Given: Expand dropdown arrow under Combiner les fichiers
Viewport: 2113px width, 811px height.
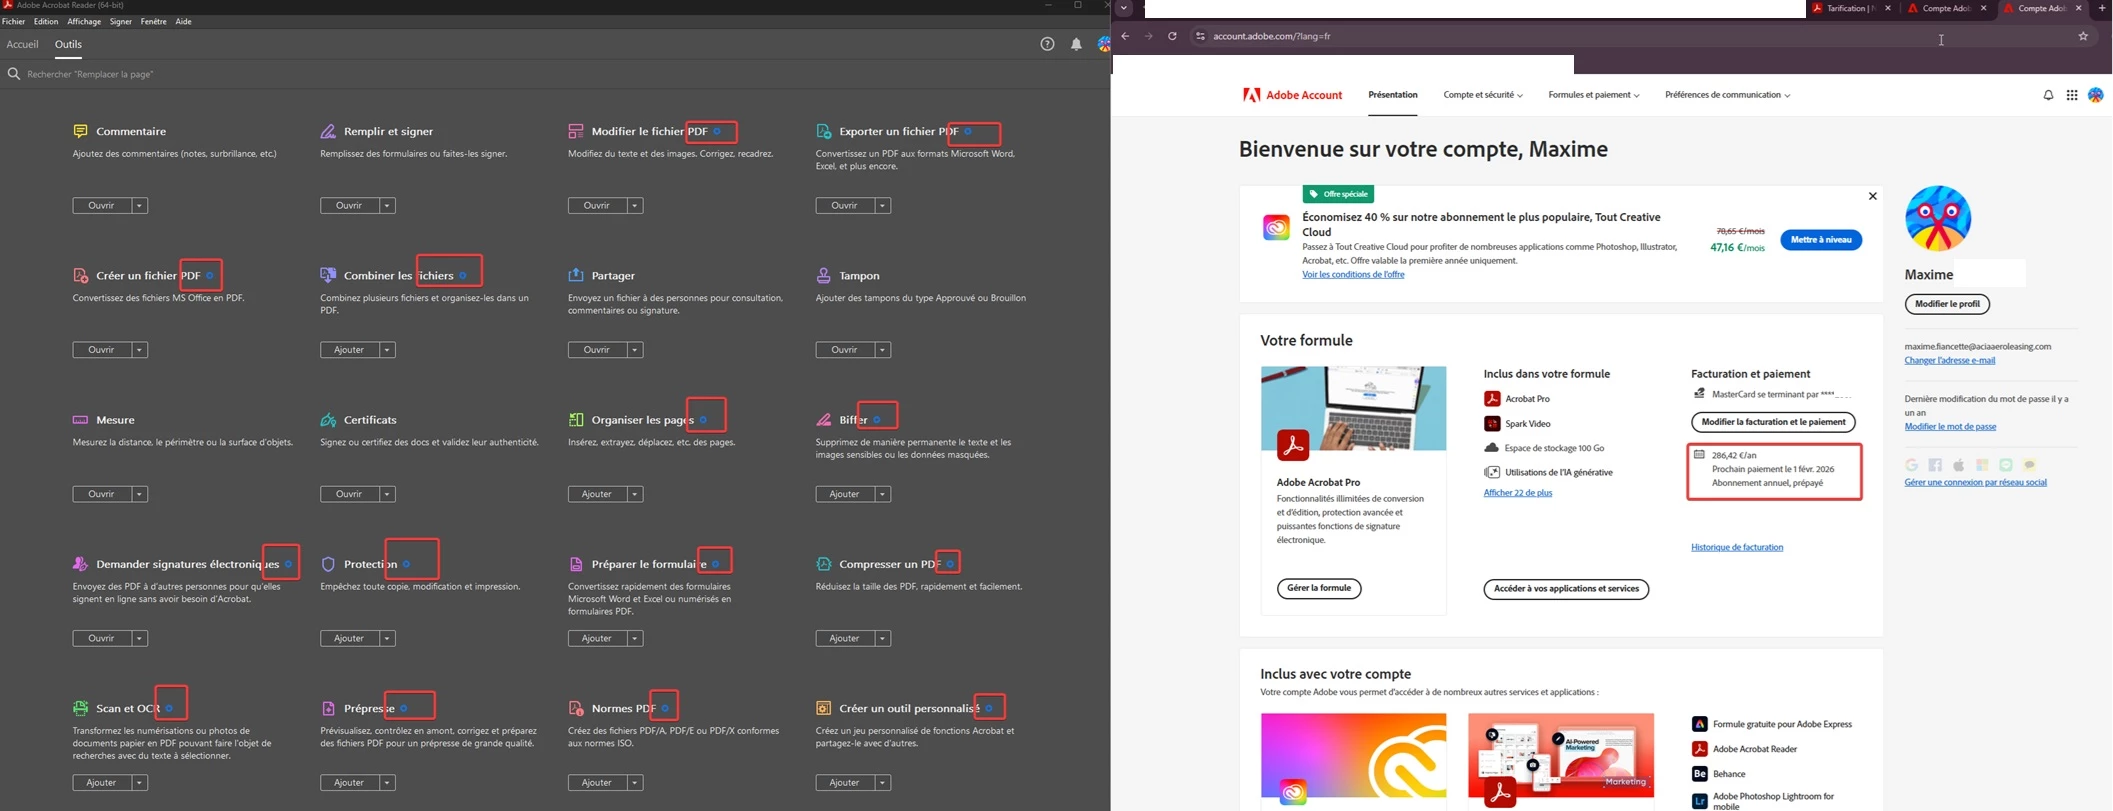Looking at the screenshot, I should (388, 350).
